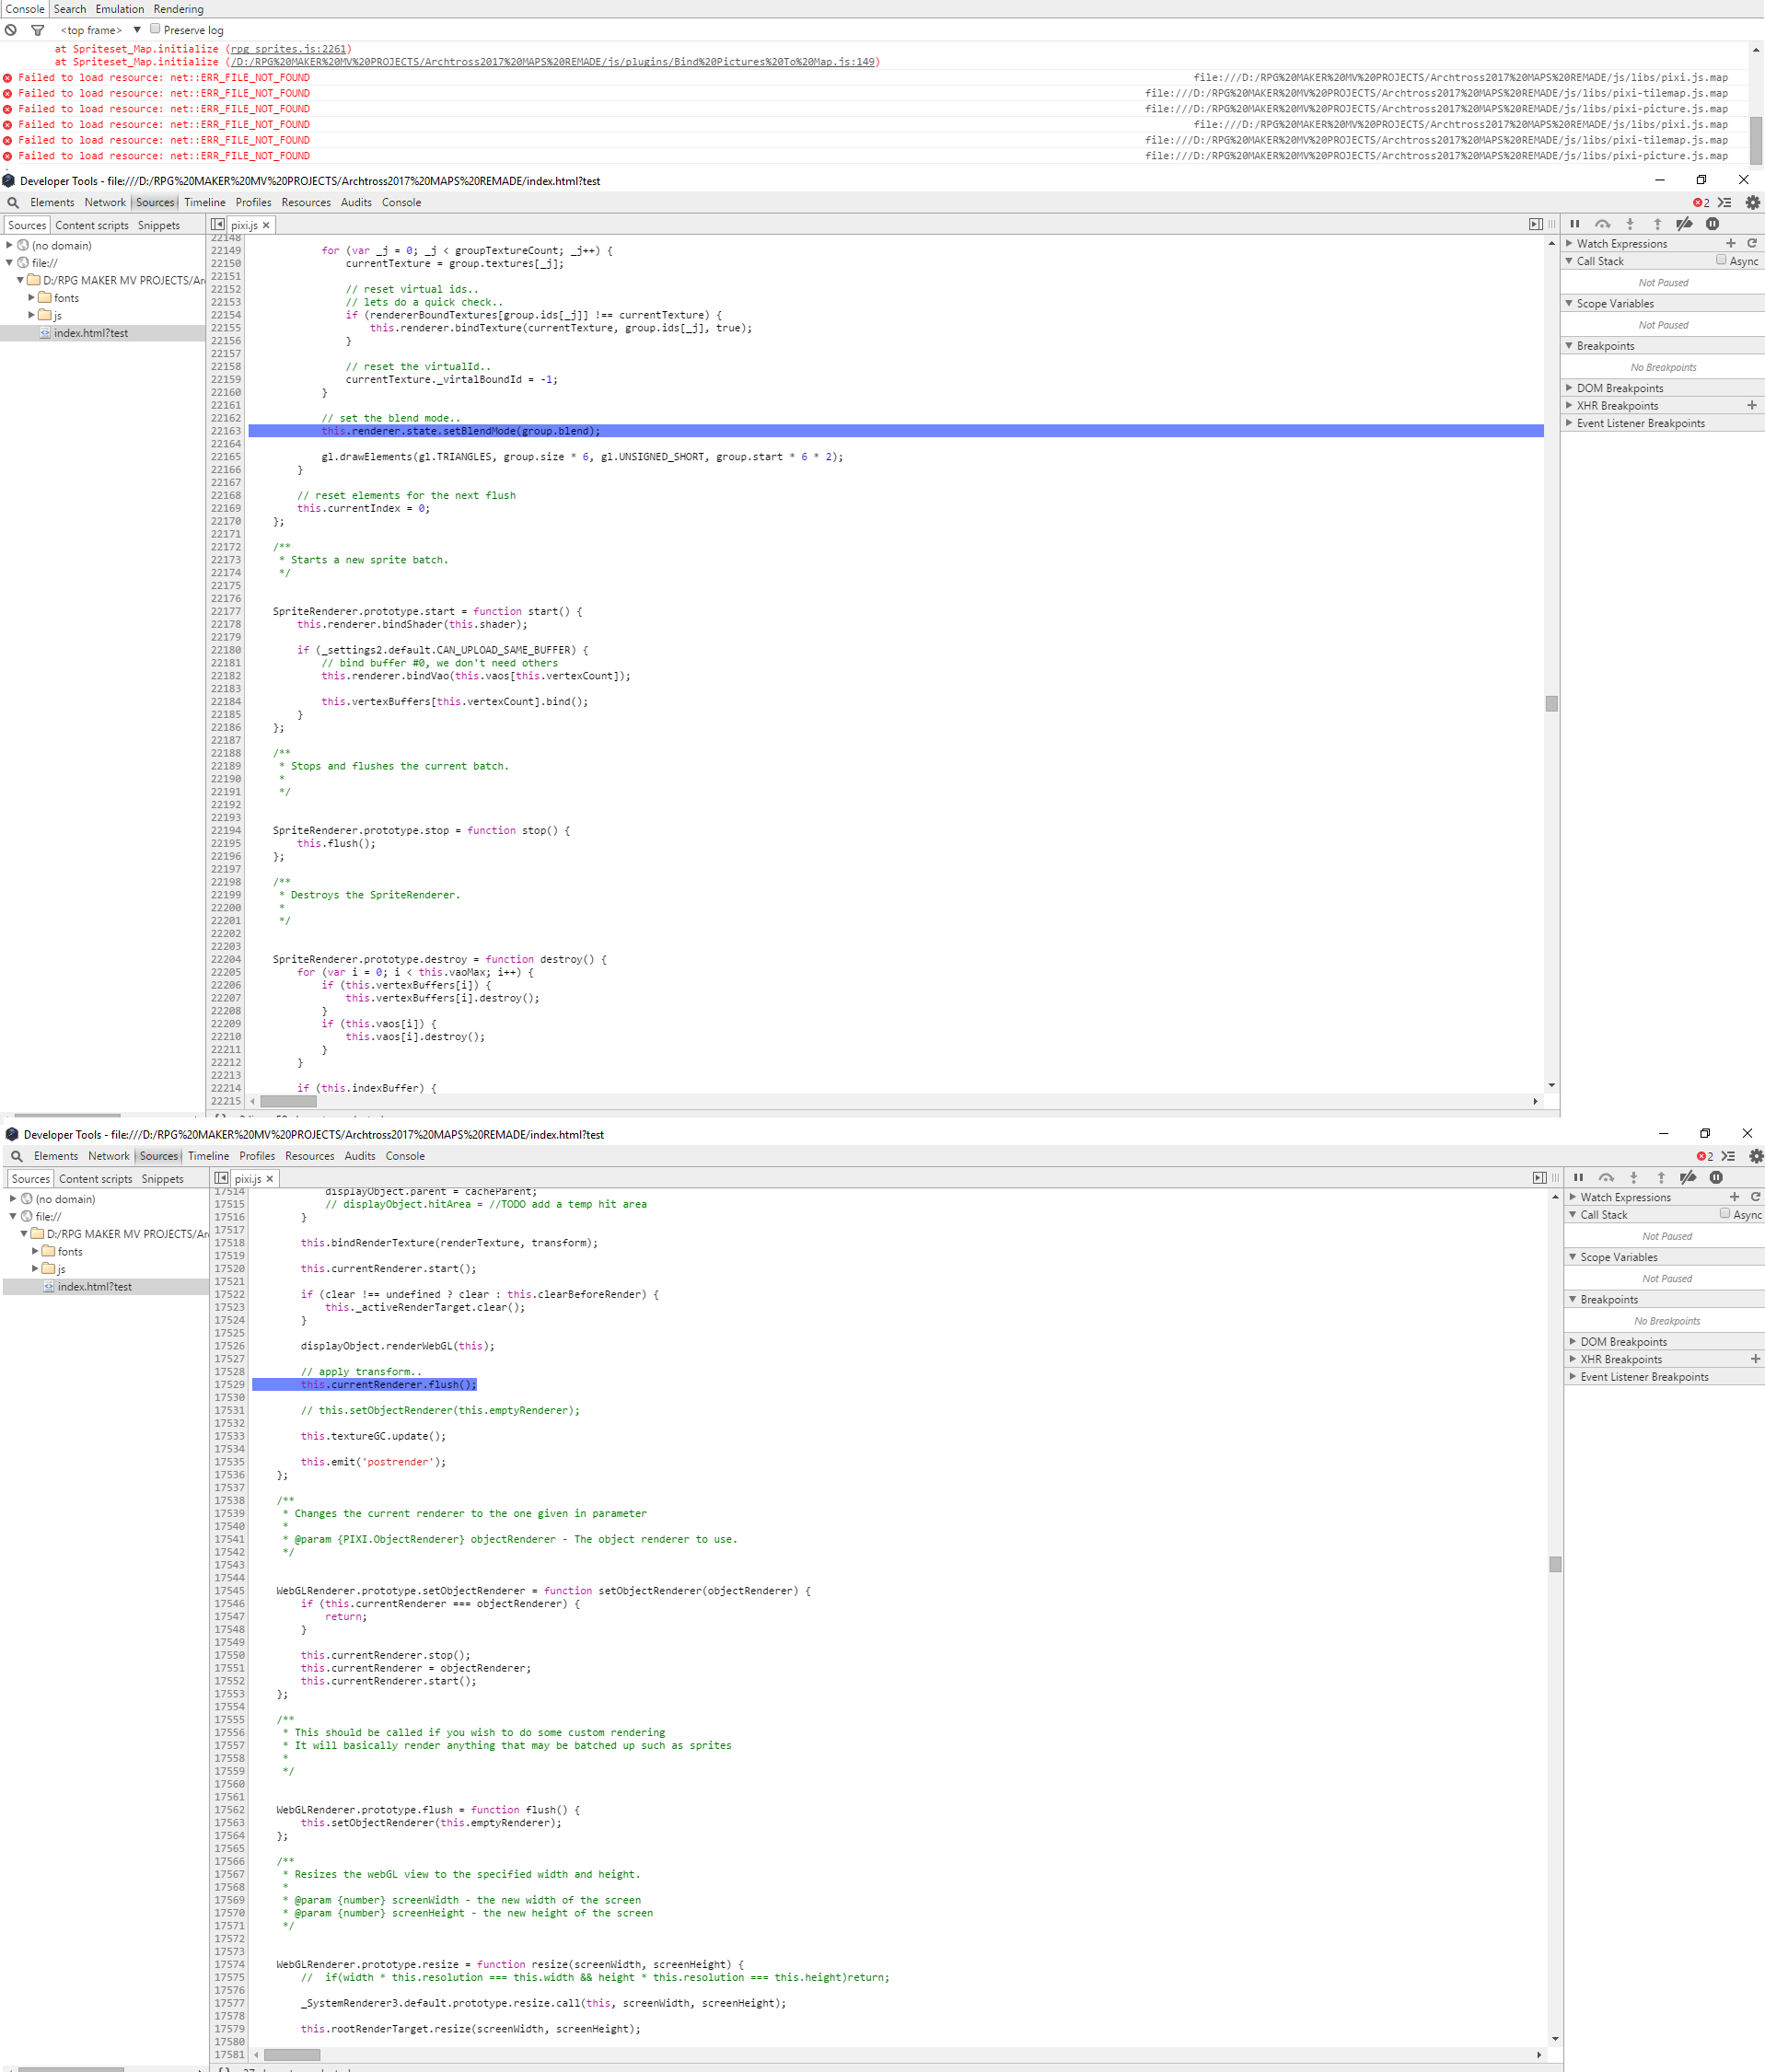This screenshot has height=2072, width=1765.
Task: Open the console filter funnel icon
Action: (38, 30)
